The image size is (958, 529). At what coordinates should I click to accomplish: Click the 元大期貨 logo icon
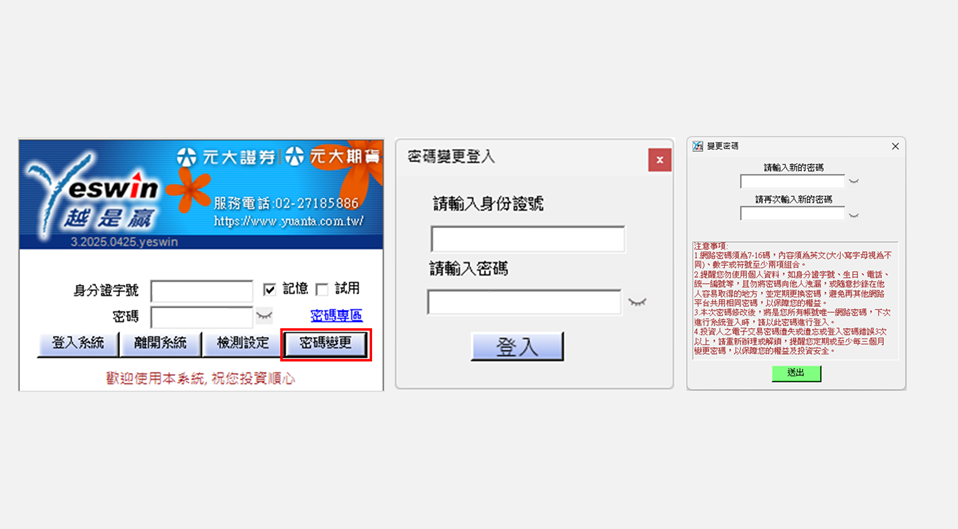tap(294, 156)
